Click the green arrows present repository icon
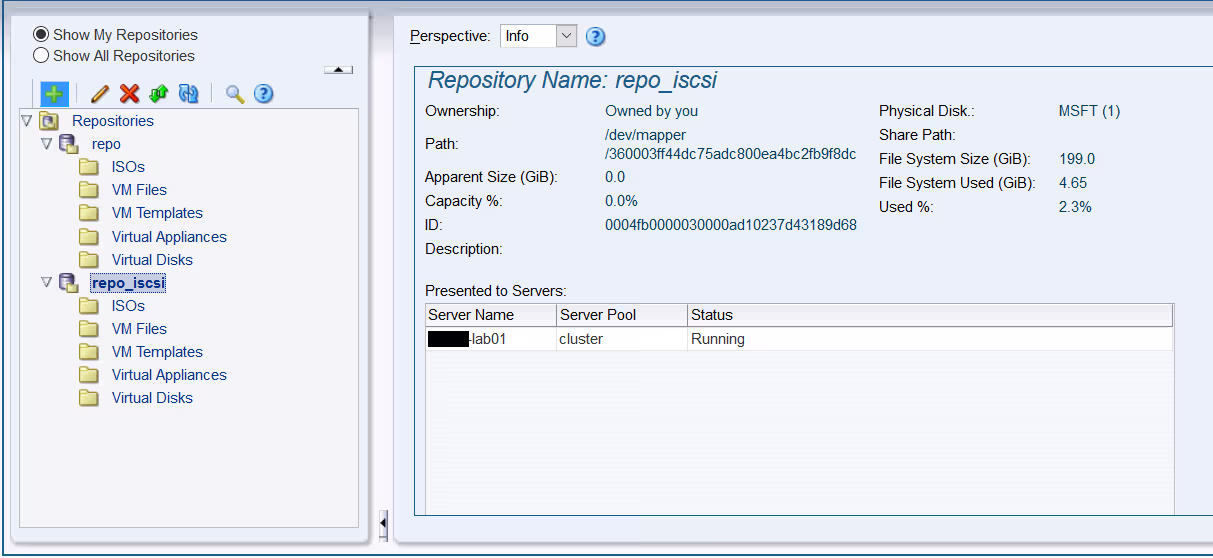1213x558 pixels. [158, 94]
